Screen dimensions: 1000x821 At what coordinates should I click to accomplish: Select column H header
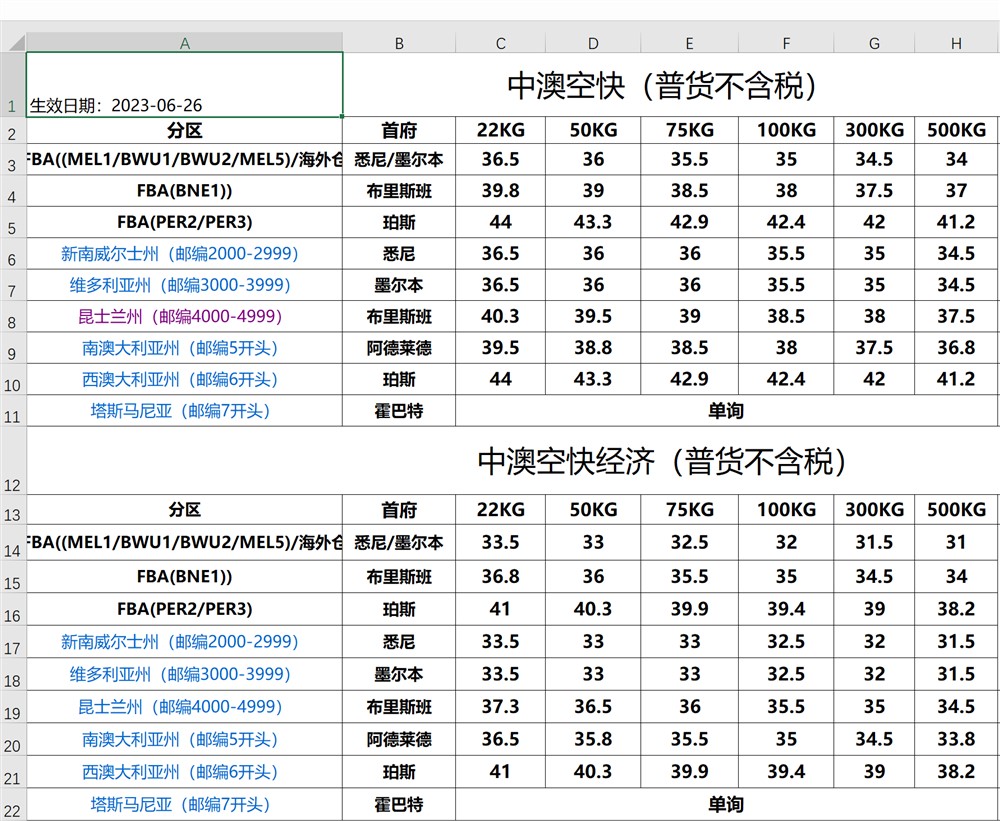pyautogui.click(x=956, y=43)
